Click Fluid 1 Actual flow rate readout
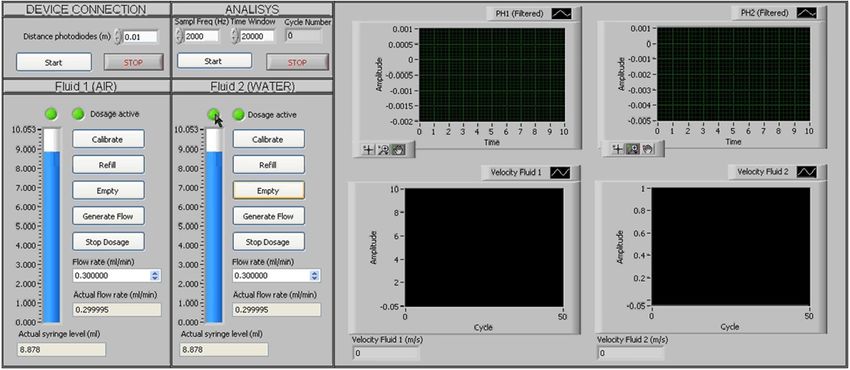This screenshot has width=850, height=370. pos(117,310)
